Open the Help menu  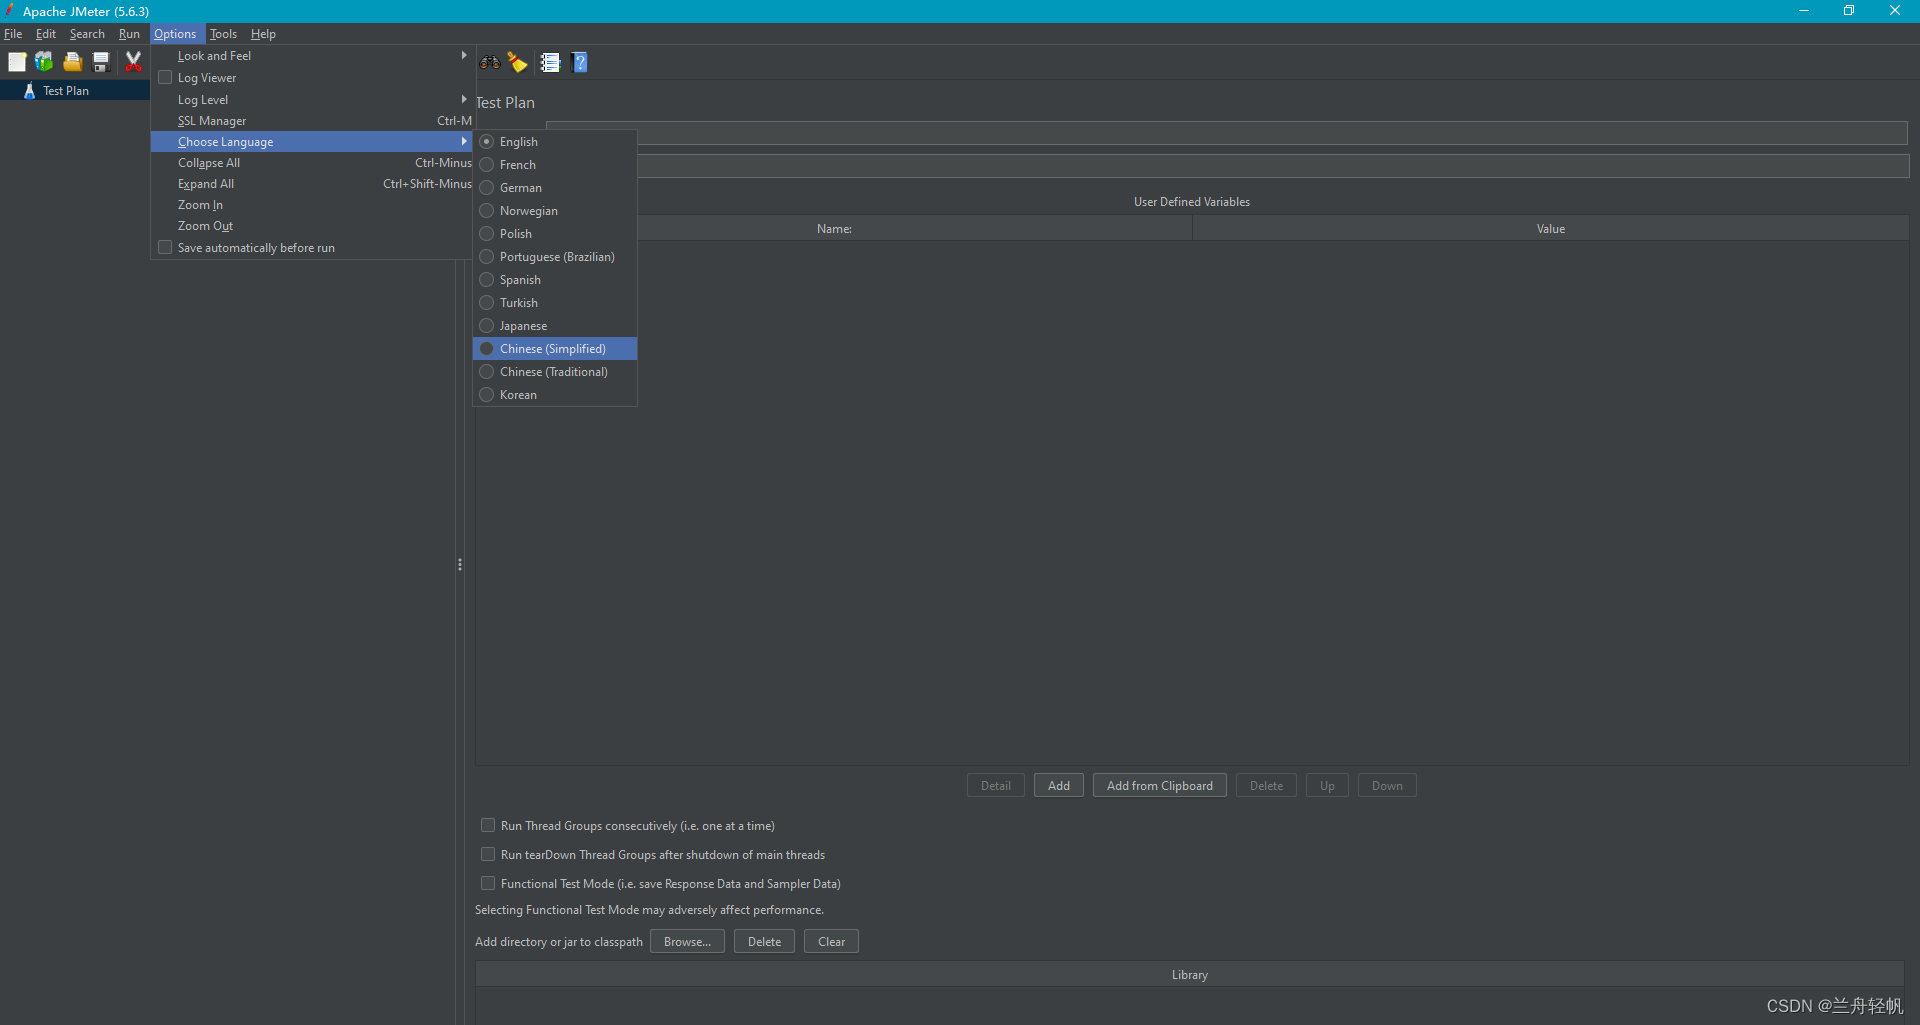click(x=263, y=34)
